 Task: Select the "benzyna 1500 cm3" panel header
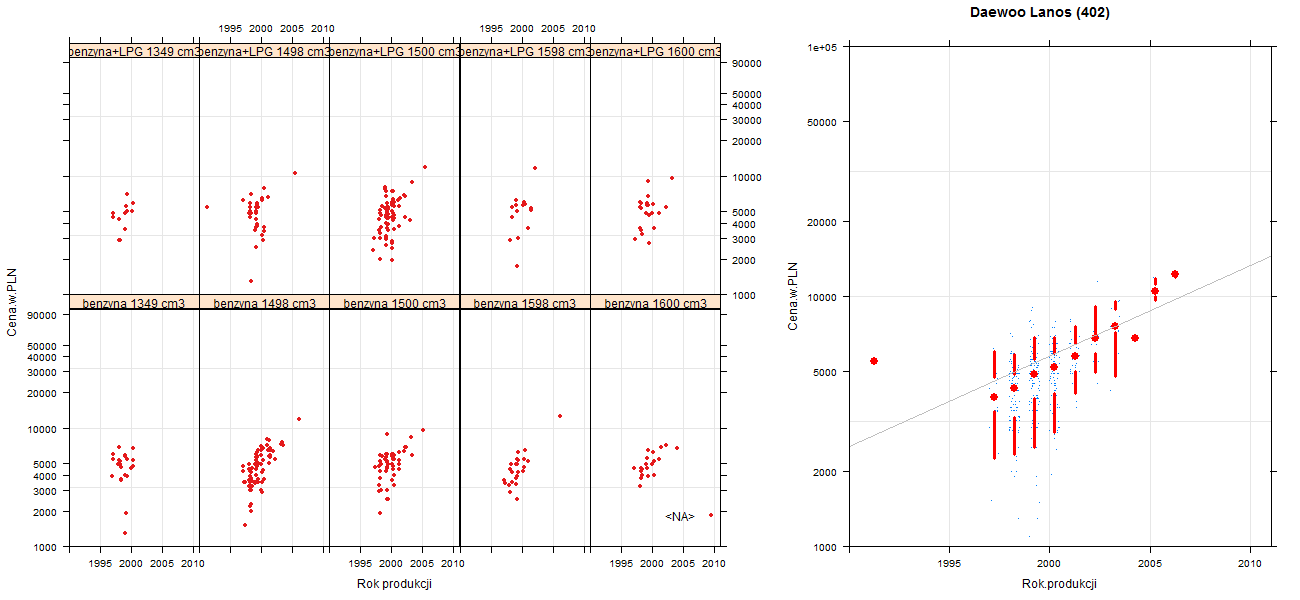(394, 303)
